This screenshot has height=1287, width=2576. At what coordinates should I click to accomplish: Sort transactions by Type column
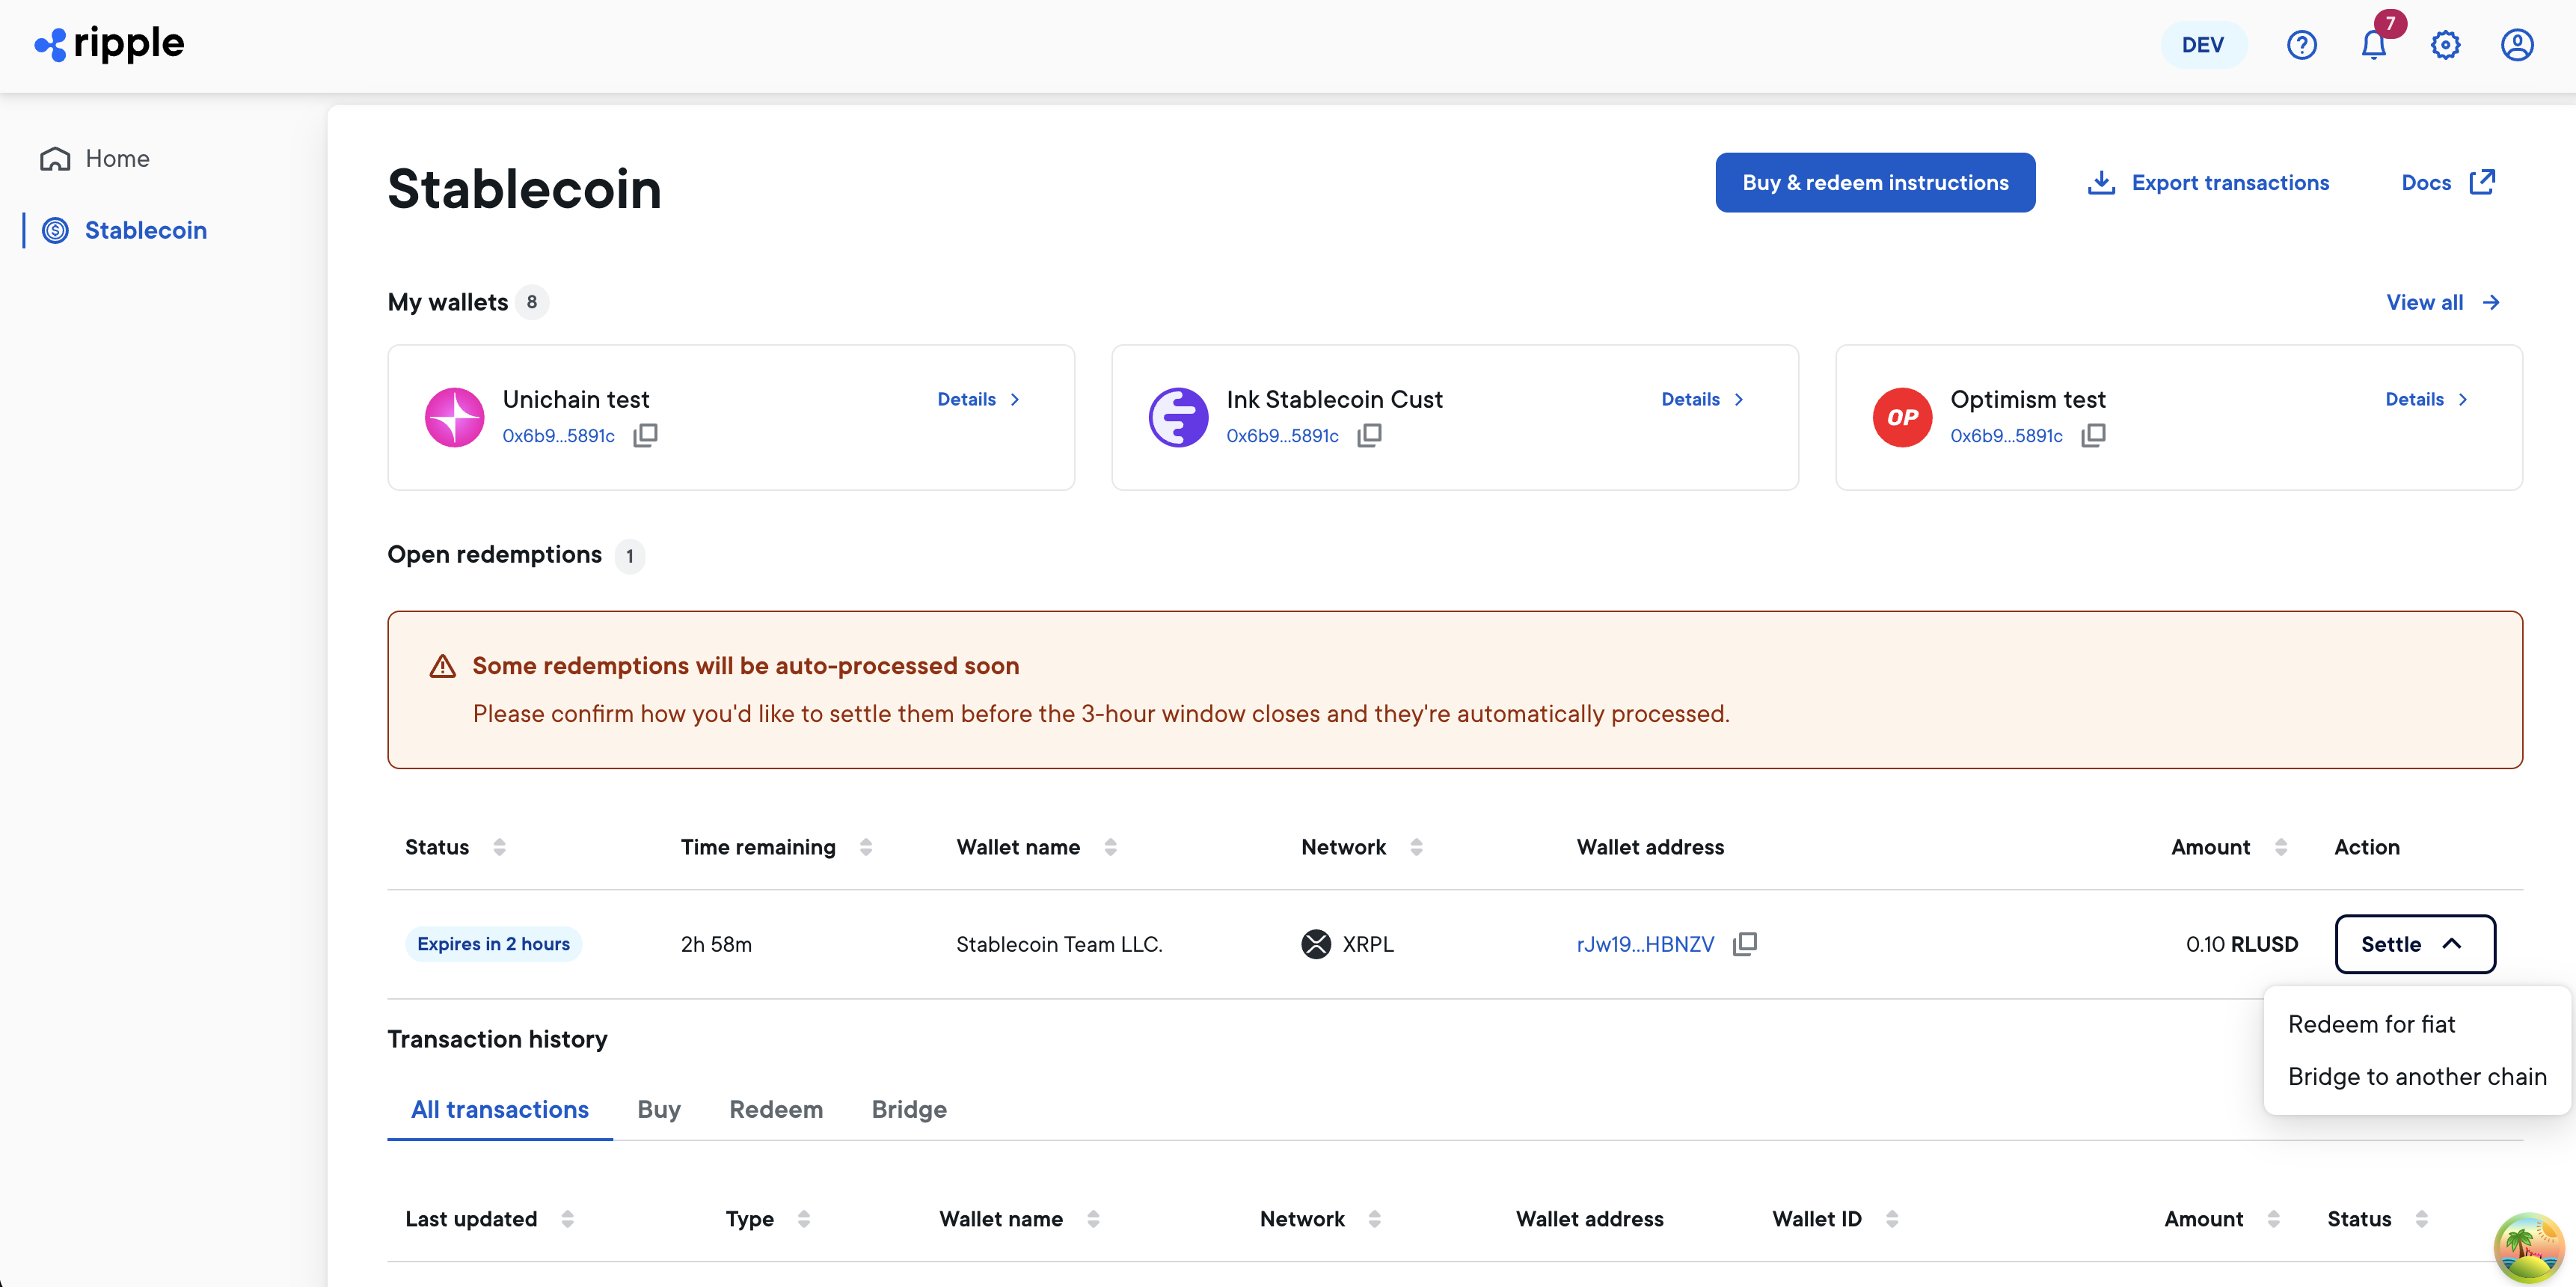[x=804, y=1219]
